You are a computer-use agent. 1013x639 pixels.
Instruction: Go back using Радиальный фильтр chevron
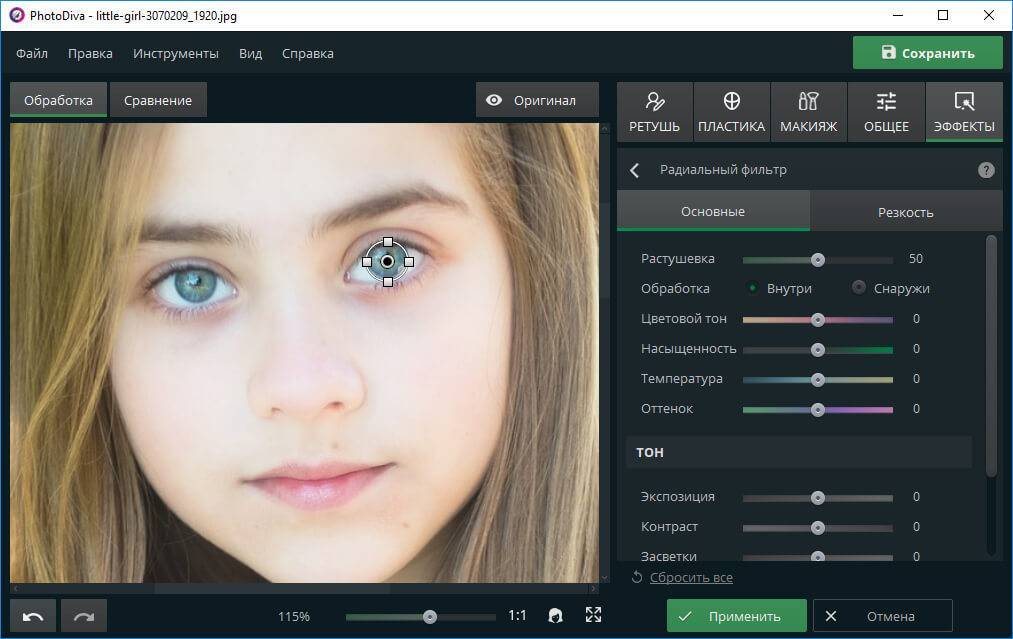[635, 170]
